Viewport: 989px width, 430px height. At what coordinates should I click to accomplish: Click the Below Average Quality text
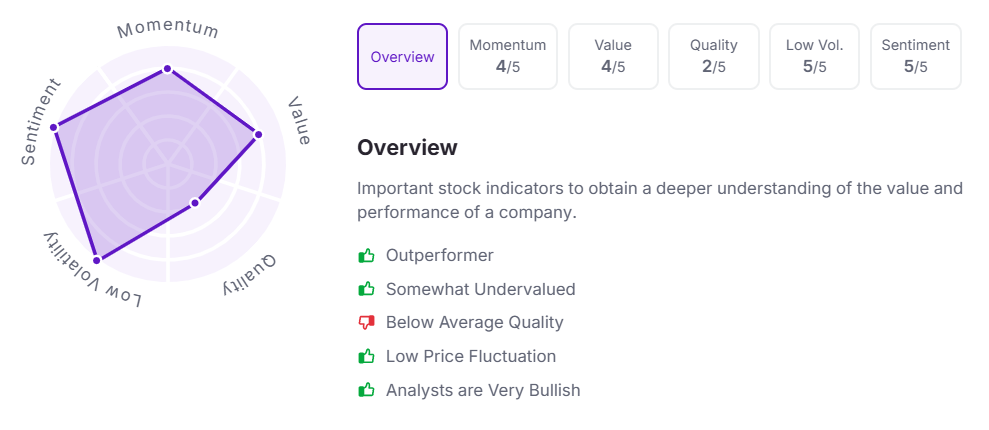pos(475,323)
